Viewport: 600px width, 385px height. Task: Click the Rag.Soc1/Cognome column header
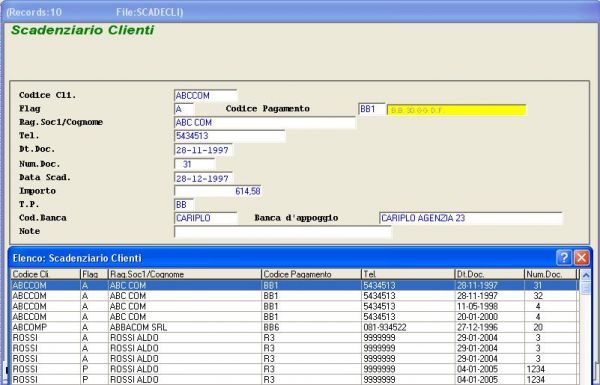click(x=184, y=274)
